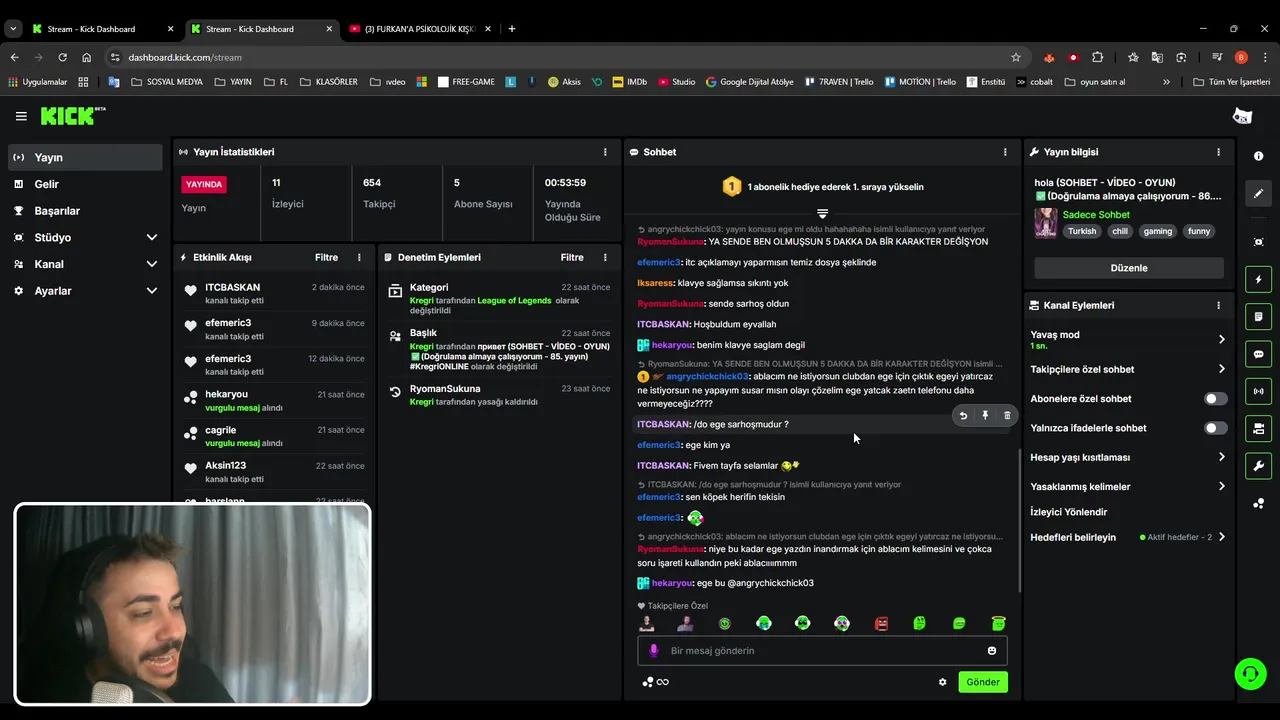Toggle the chat bubble widget icon

pyautogui.click(x=1258, y=354)
